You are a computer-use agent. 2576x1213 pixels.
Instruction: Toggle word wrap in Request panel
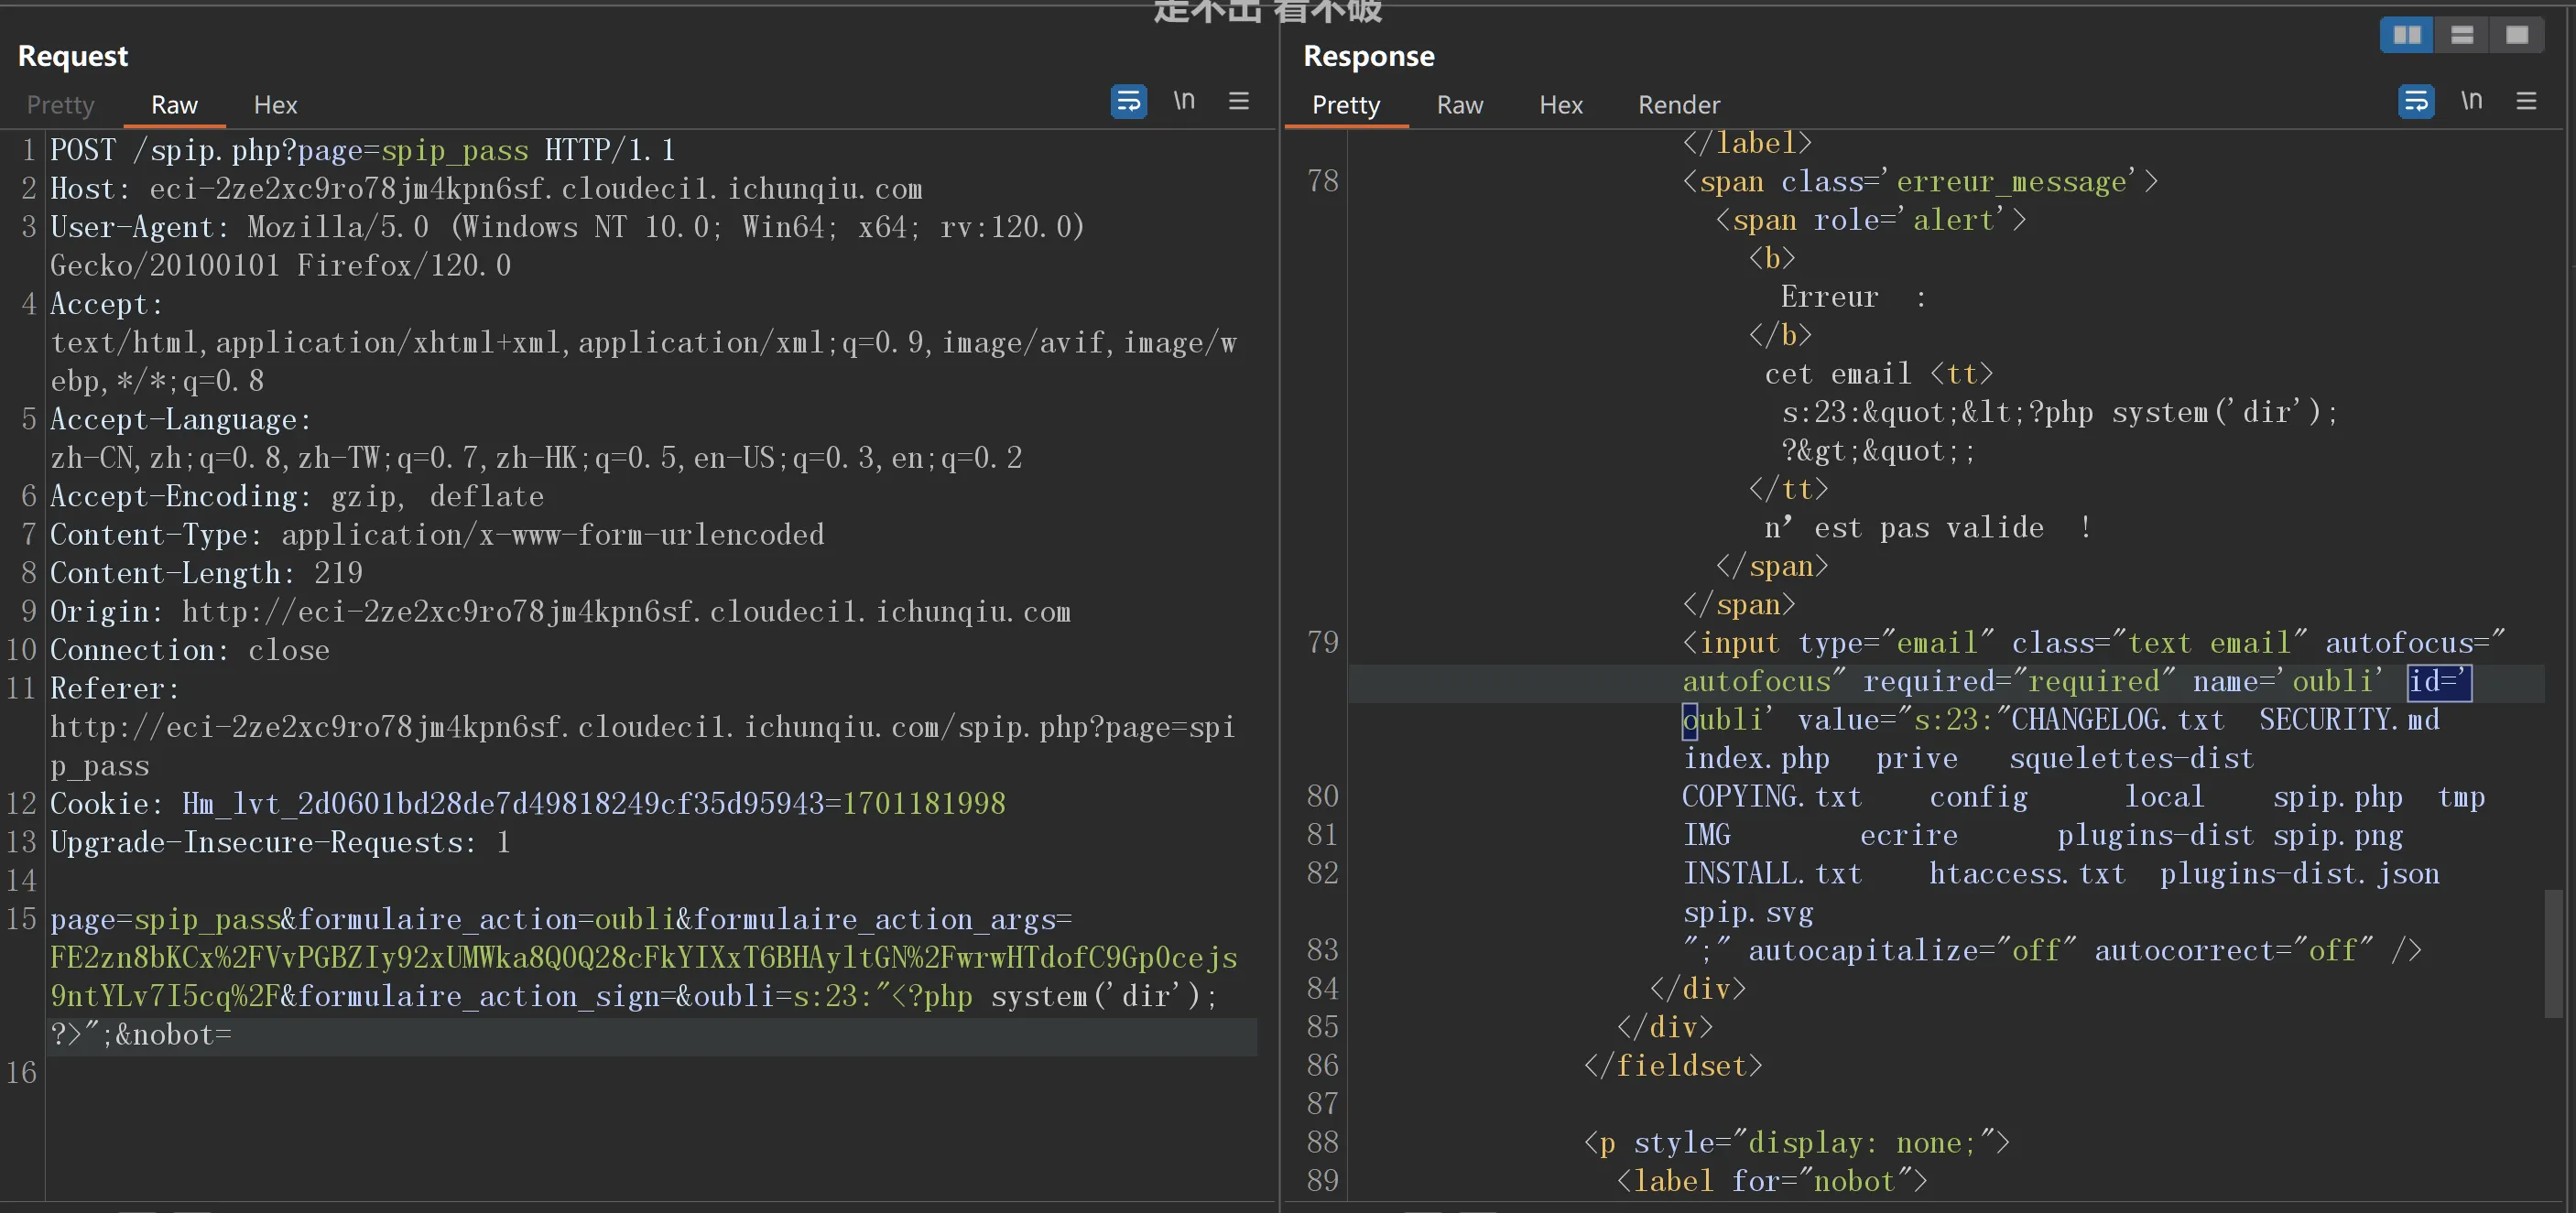pyautogui.click(x=1128, y=101)
